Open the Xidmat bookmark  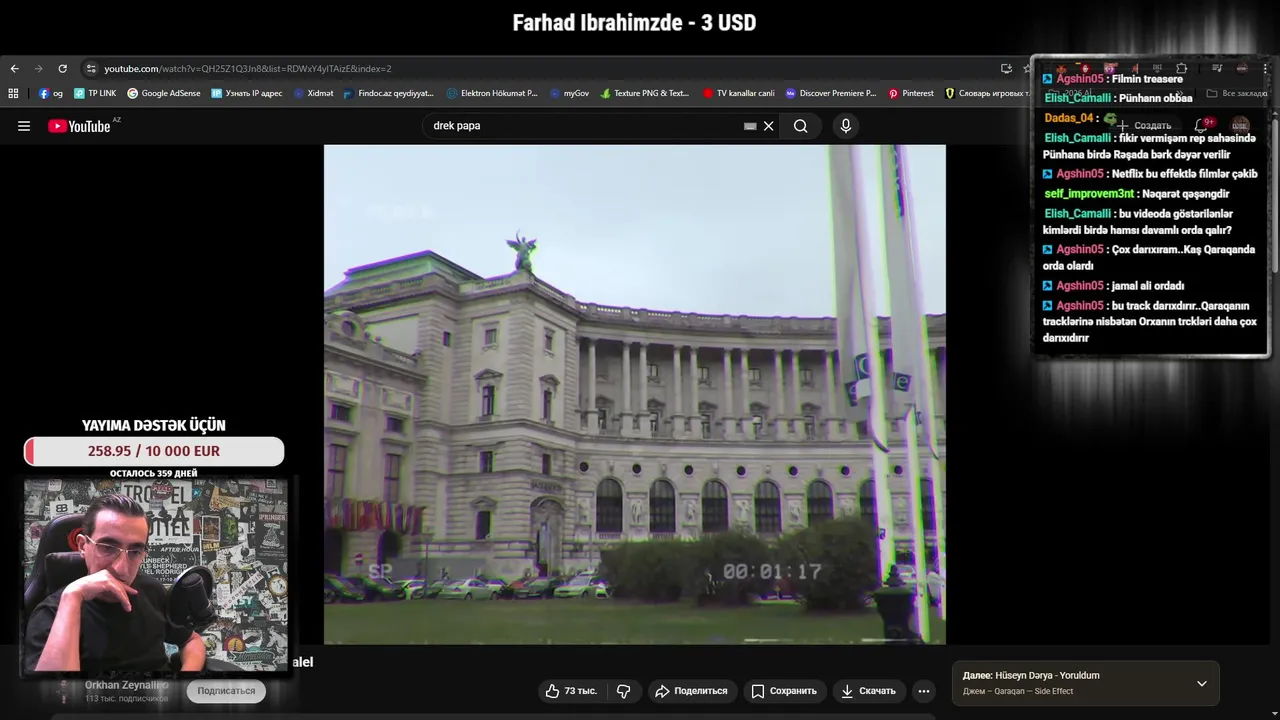[313, 93]
